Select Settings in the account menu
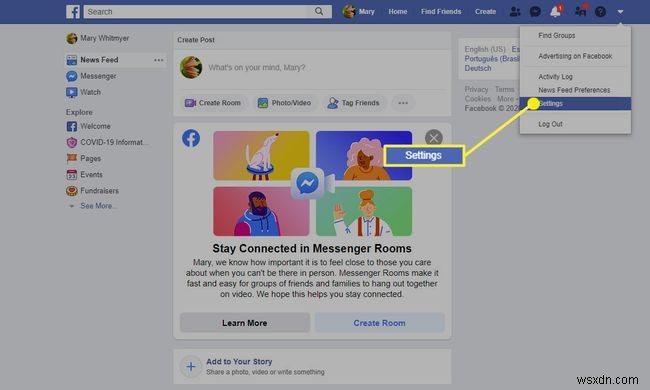 tap(575, 104)
